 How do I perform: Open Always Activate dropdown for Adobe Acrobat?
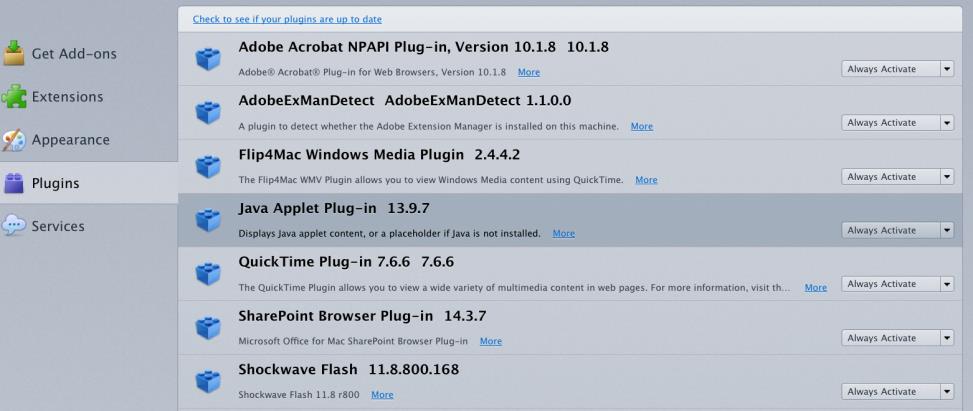pos(897,69)
